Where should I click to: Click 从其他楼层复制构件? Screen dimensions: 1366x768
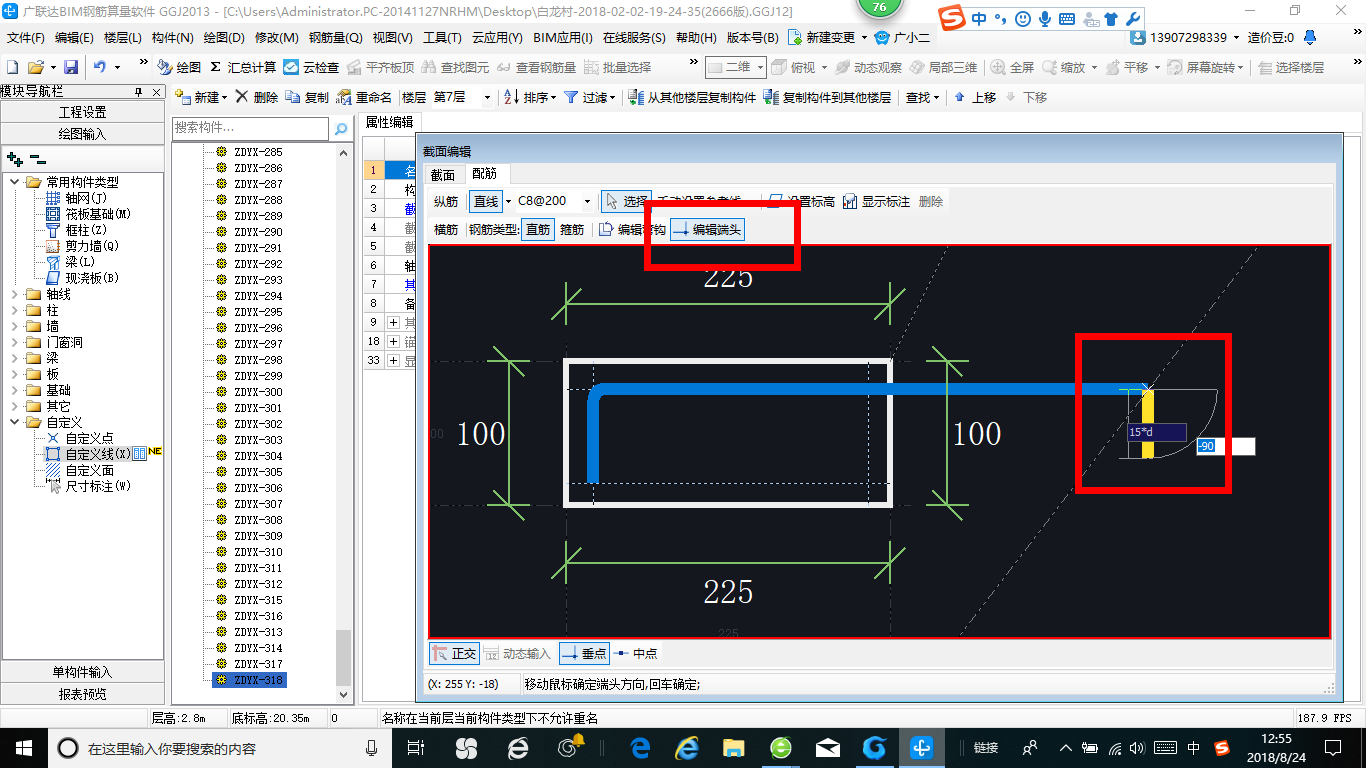692,97
